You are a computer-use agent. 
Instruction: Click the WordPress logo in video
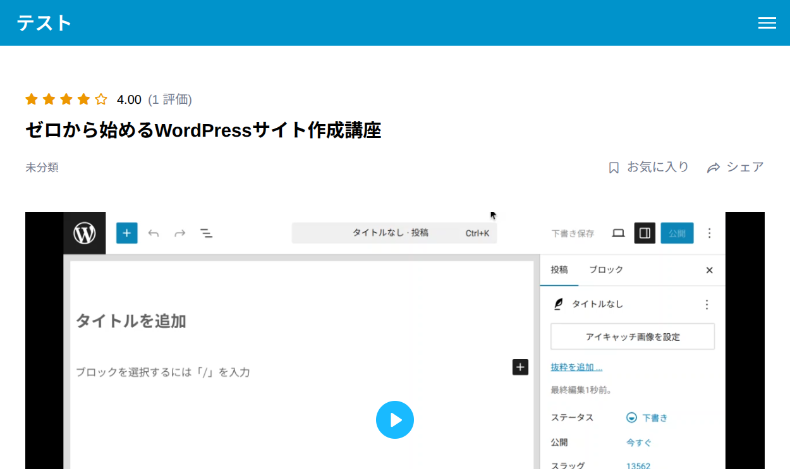[x=85, y=233]
